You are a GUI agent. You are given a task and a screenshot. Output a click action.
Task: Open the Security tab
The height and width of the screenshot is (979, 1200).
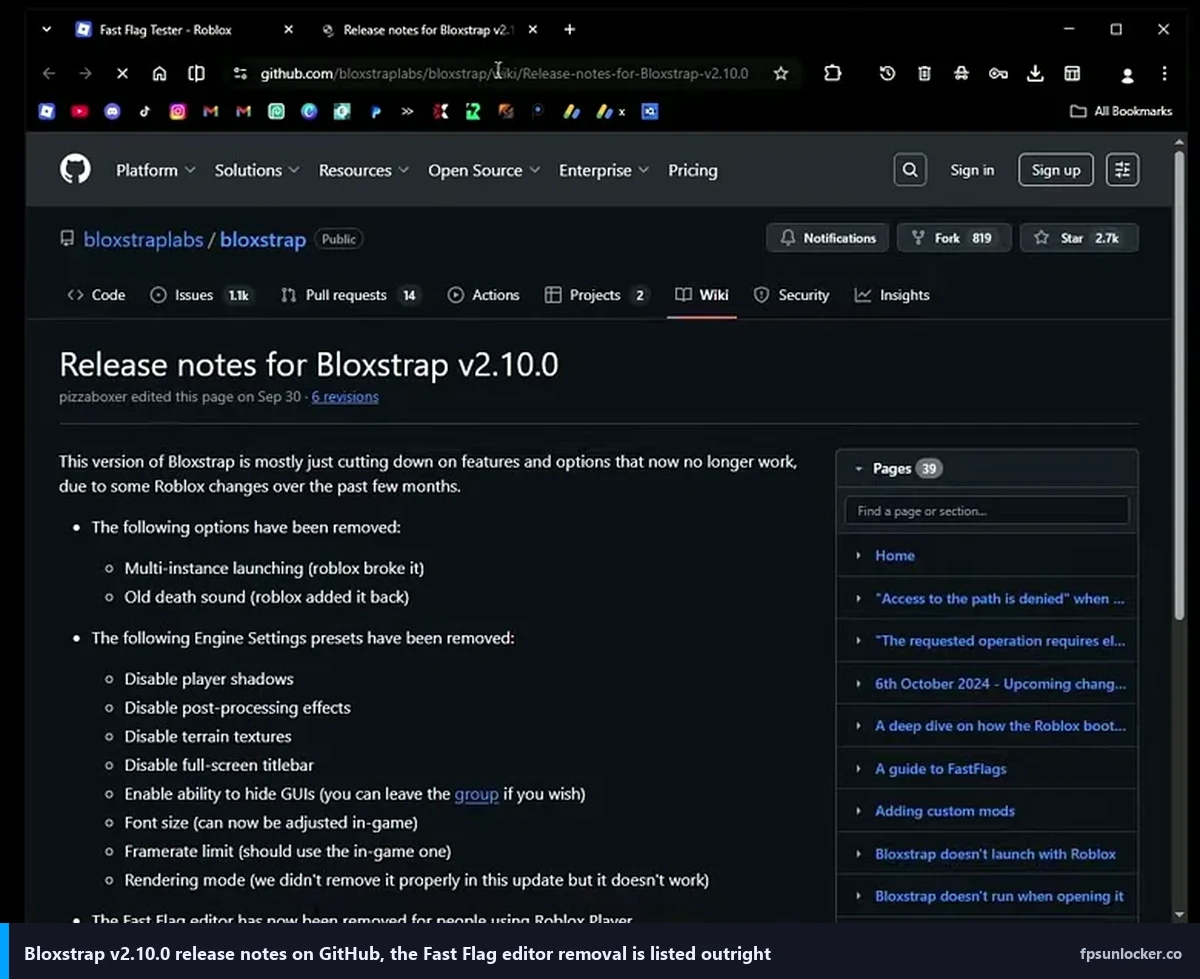click(791, 295)
